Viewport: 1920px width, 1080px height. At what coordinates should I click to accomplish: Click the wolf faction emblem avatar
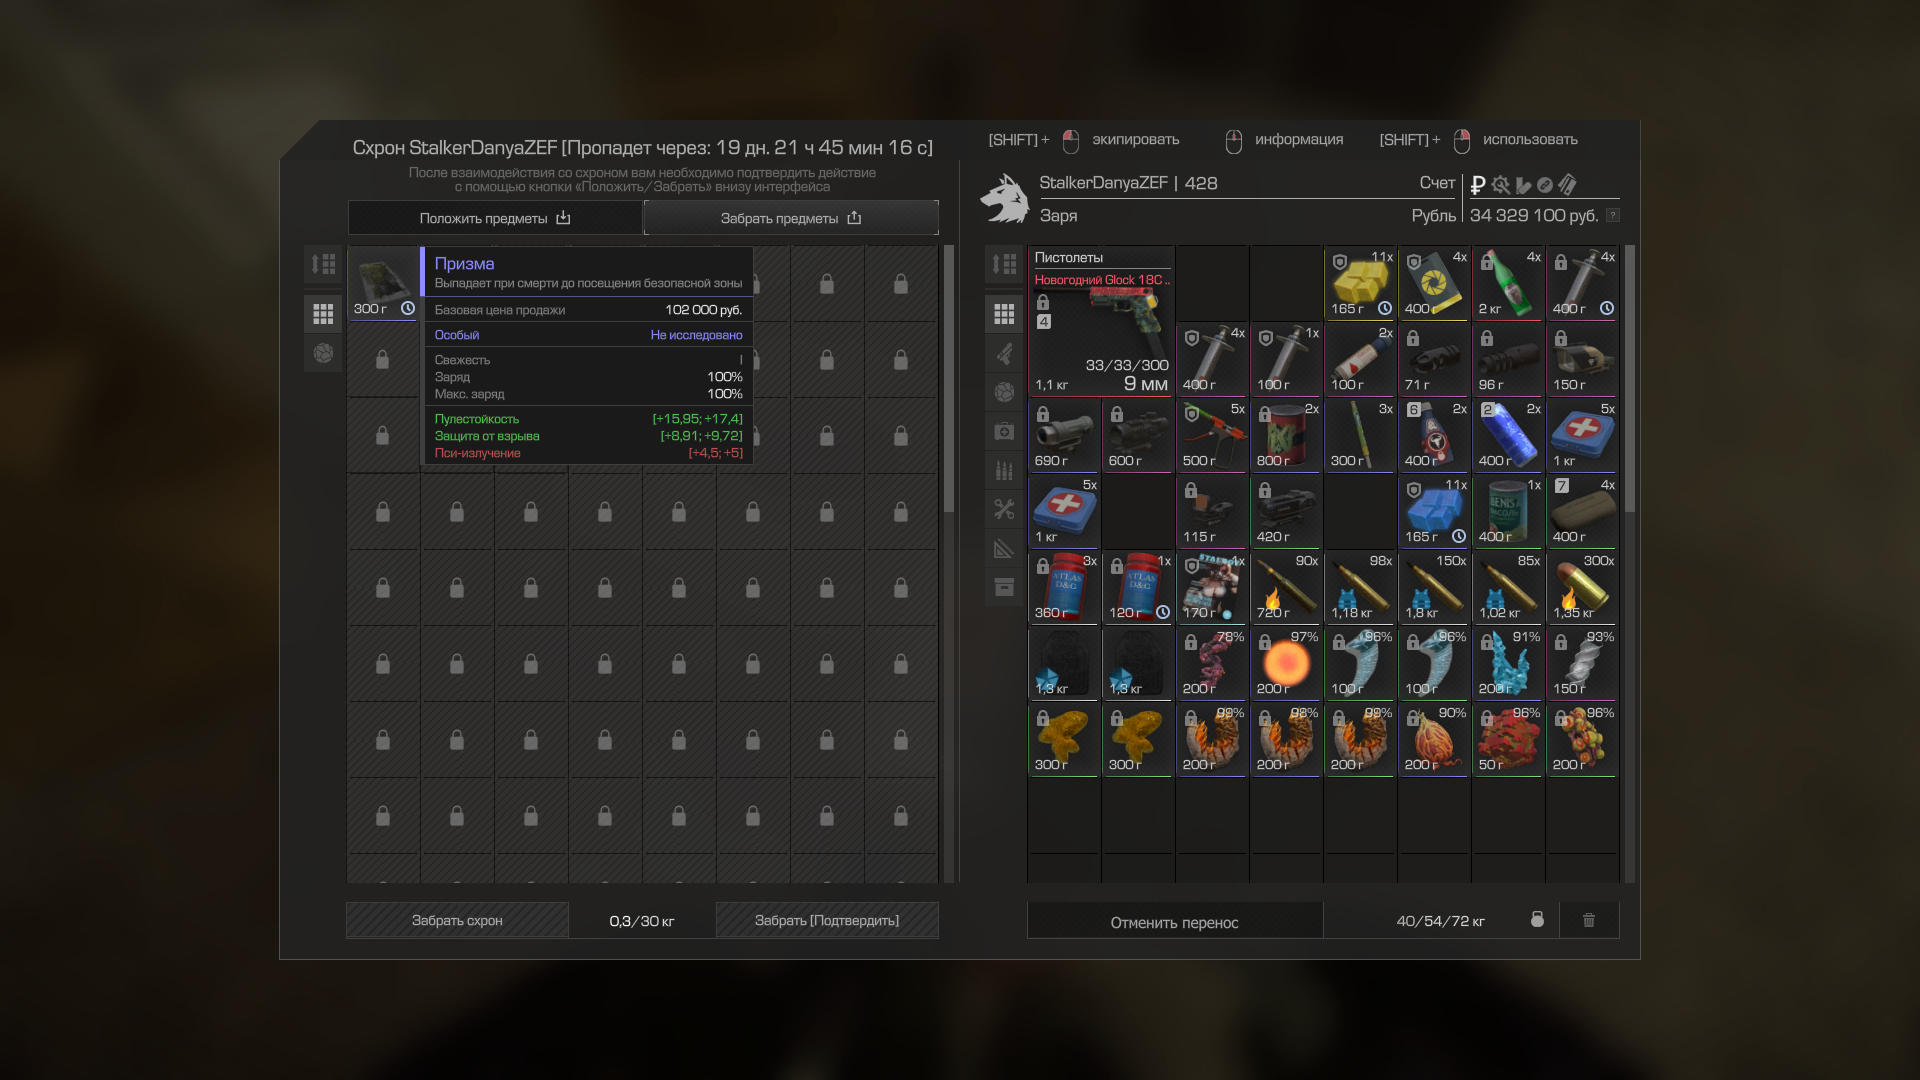[1005, 198]
